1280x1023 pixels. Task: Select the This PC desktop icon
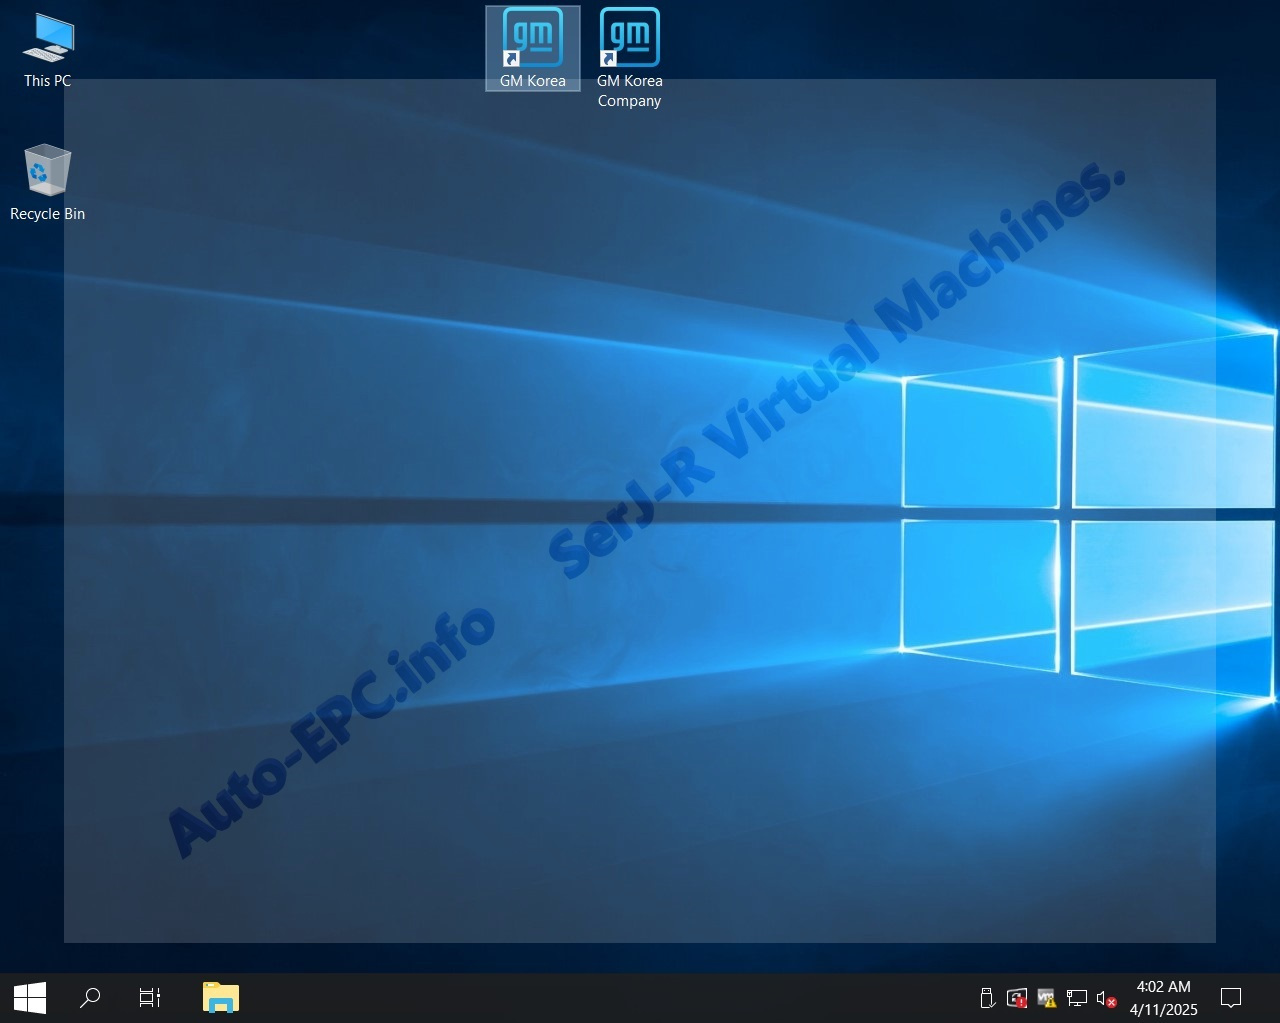point(47,38)
